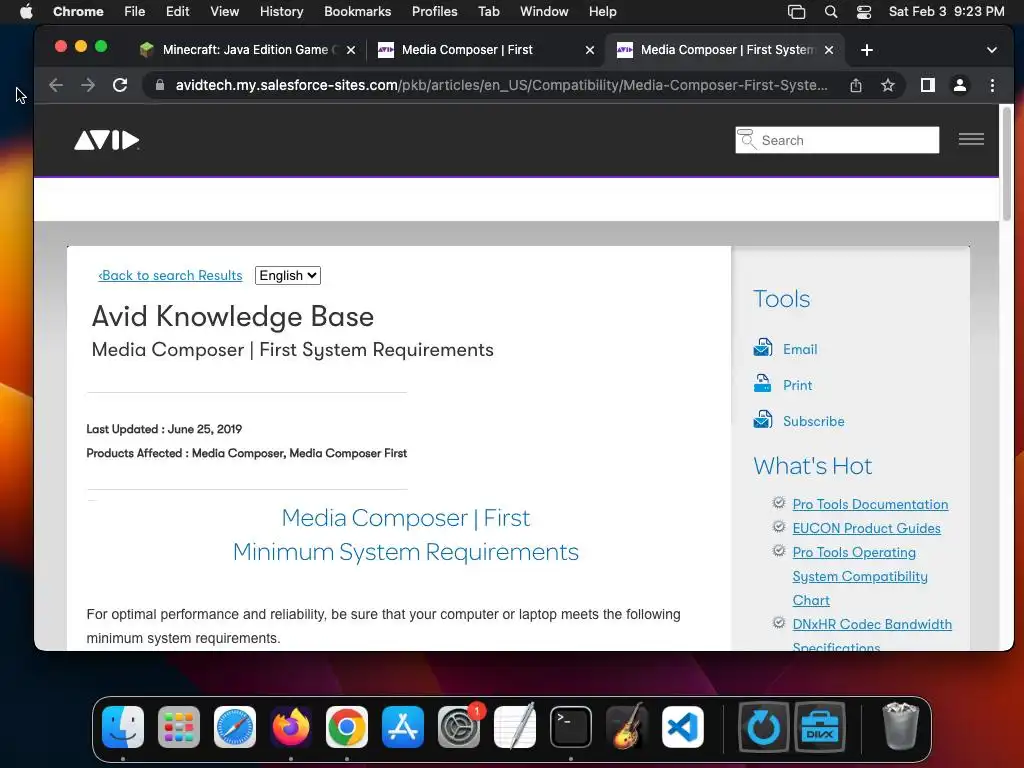Screen dimensions: 1024x768
Task: Open the blue circular arrow app in Dock
Action: (763, 727)
